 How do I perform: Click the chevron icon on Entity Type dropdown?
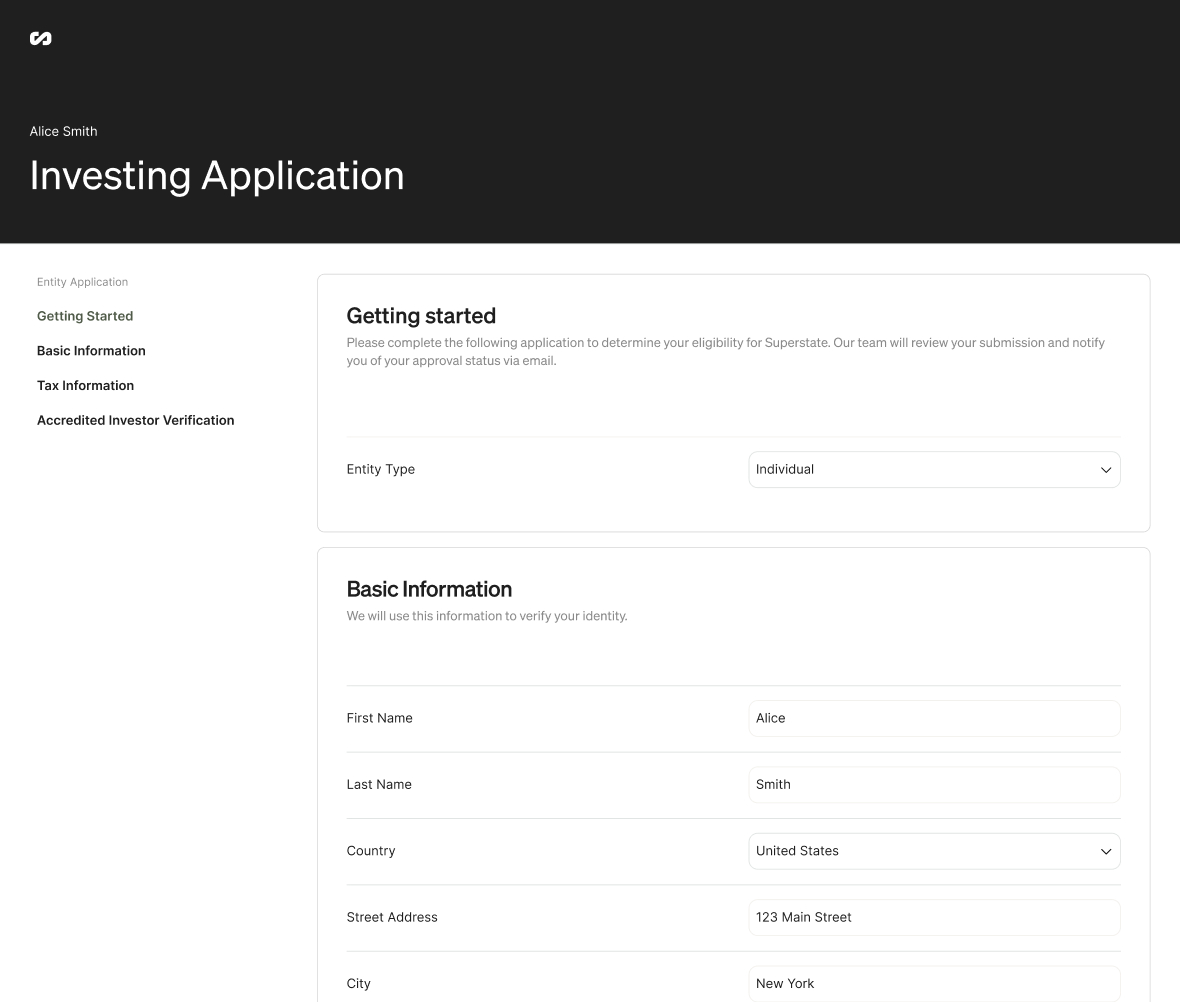[x=1106, y=469]
